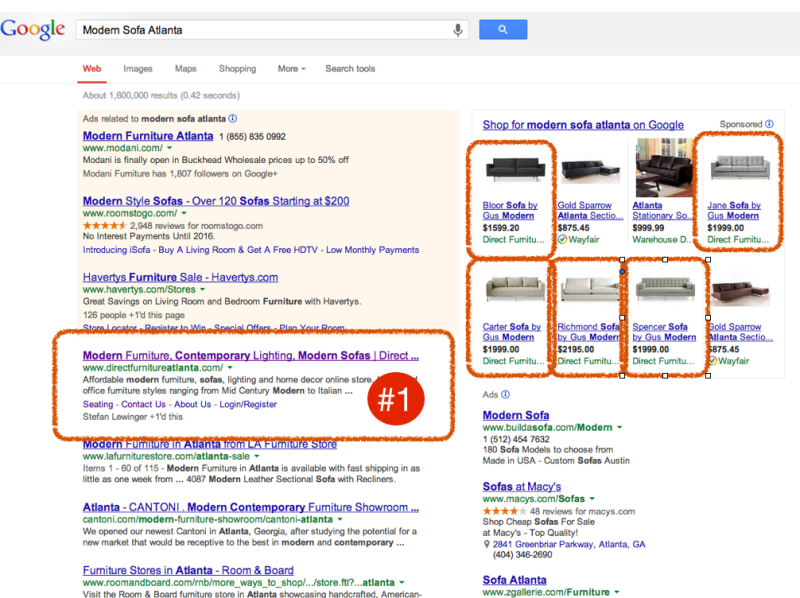Viewport: 800px width, 598px height.
Task: Expand arrow next to www.roomstogo.com URL
Action: pos(184,213)
